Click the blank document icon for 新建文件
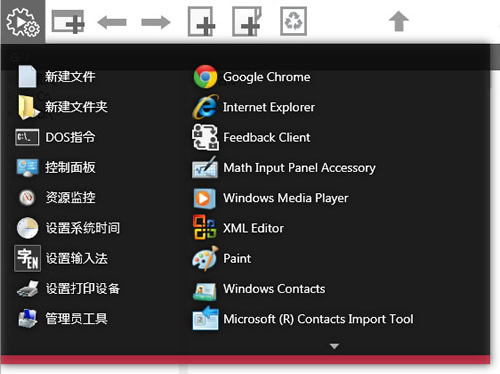This screenshot has height=374, width=500. [27, 77]
